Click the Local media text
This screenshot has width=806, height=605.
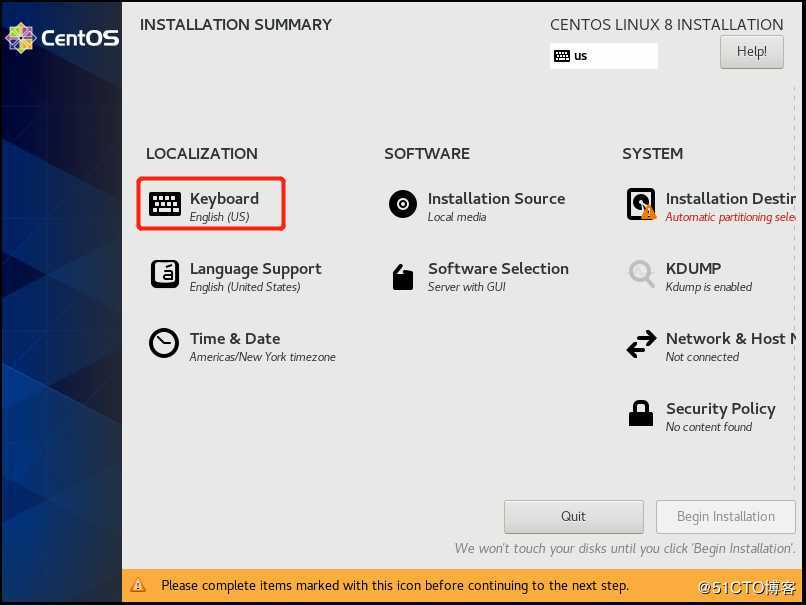pos(456,217)
